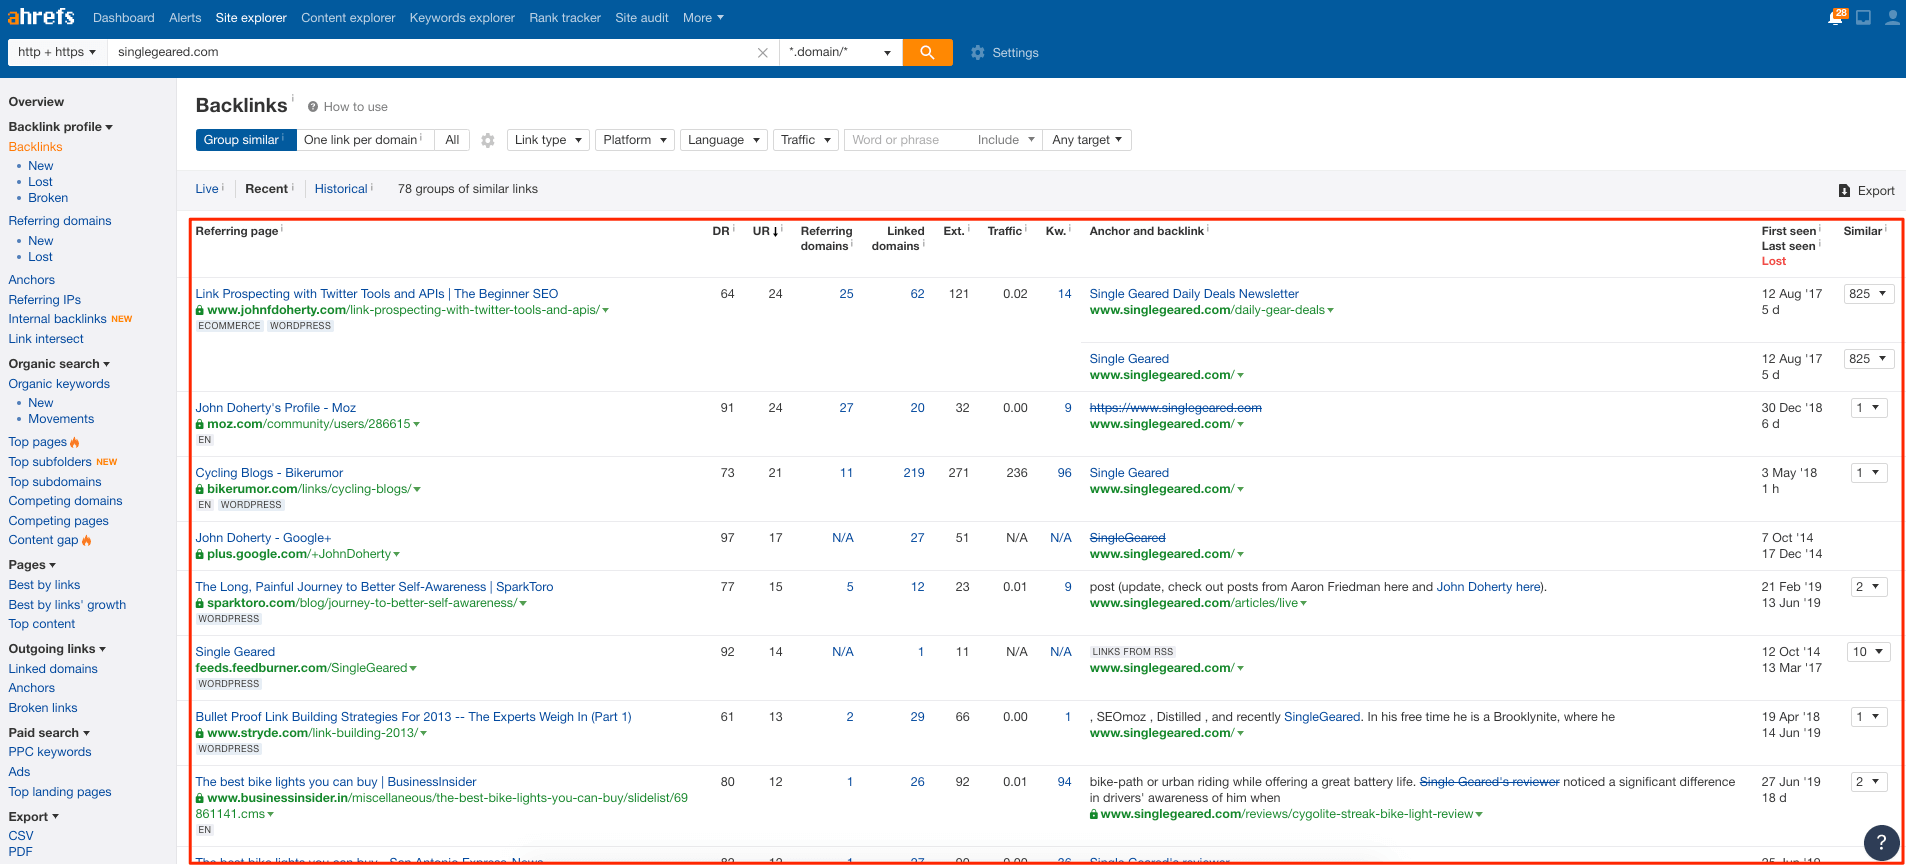Image resolution: width=1906 pixels, height=865 pixels.
Task: Open Site audit in top nav
Action: click(642, 18)
